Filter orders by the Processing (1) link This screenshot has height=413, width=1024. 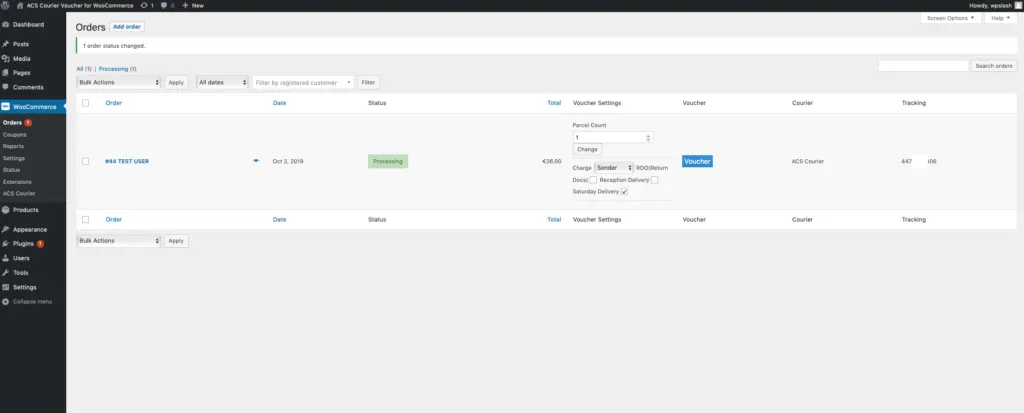tap(118, 69)
